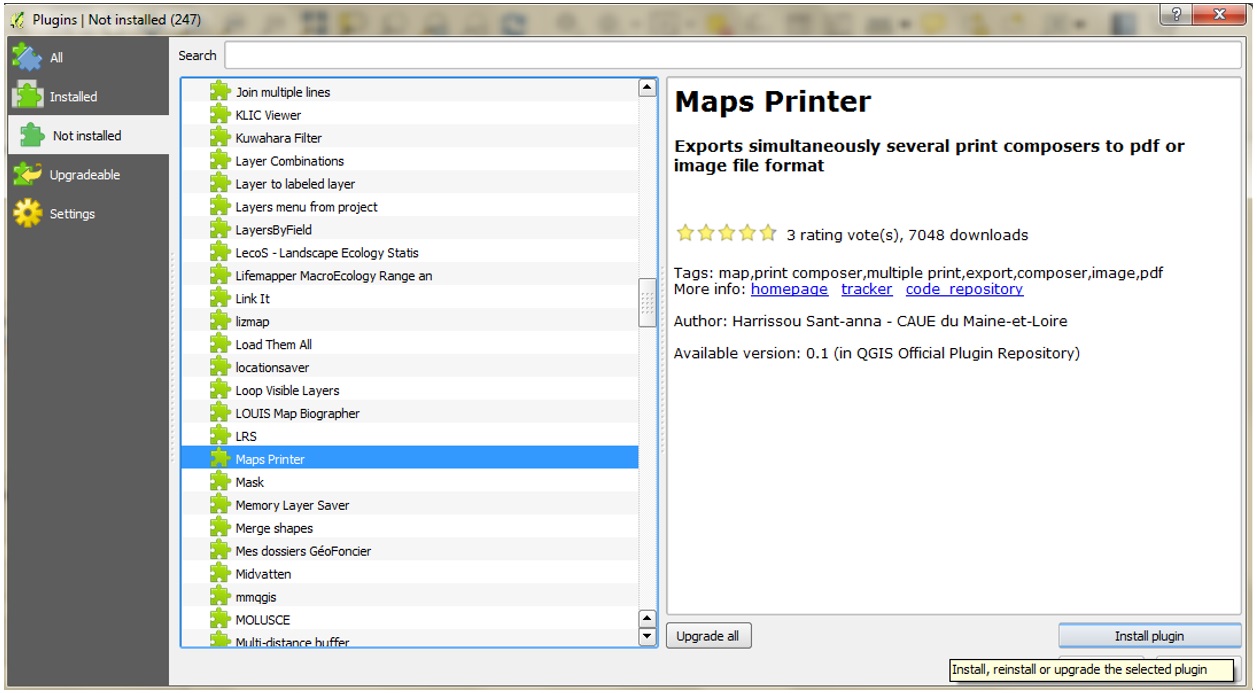Click the five-star rating for Maps Printer

[726, 234]
